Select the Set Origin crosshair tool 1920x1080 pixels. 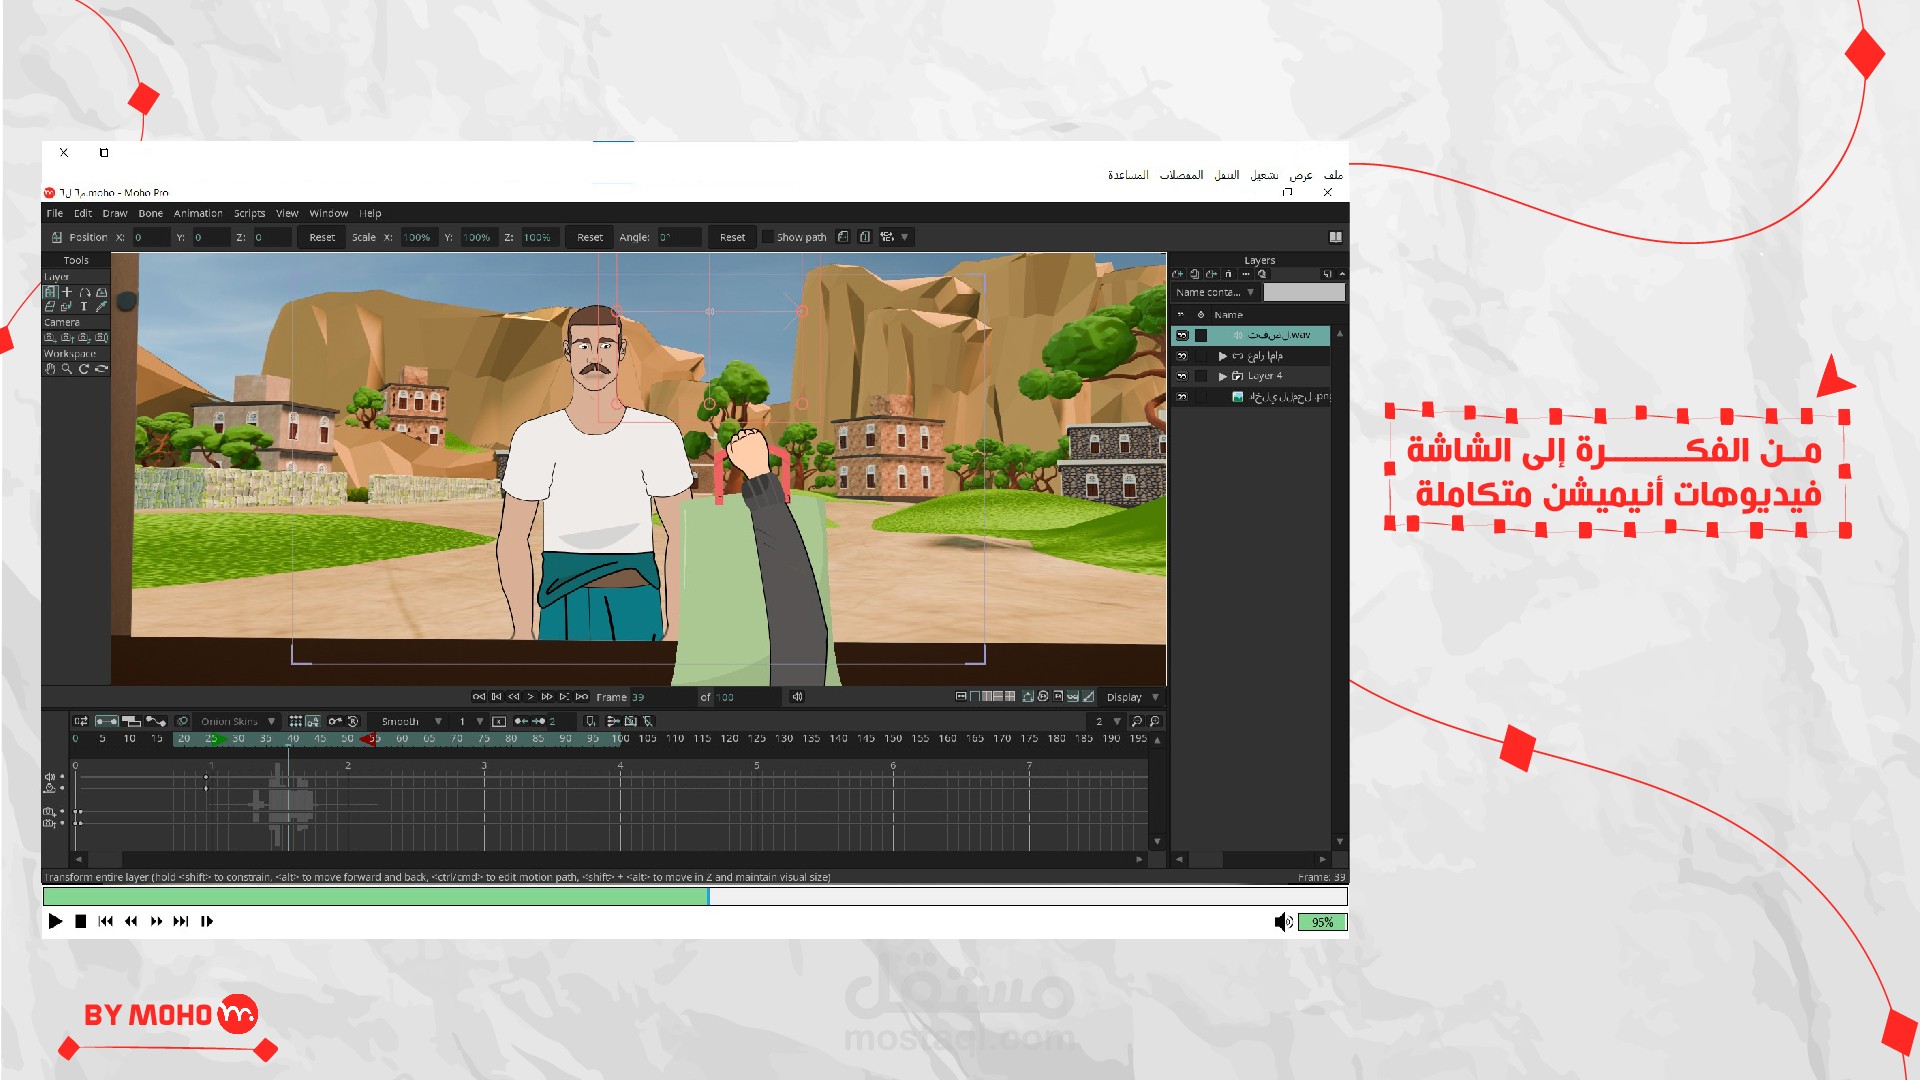click(x=67, y=292)
